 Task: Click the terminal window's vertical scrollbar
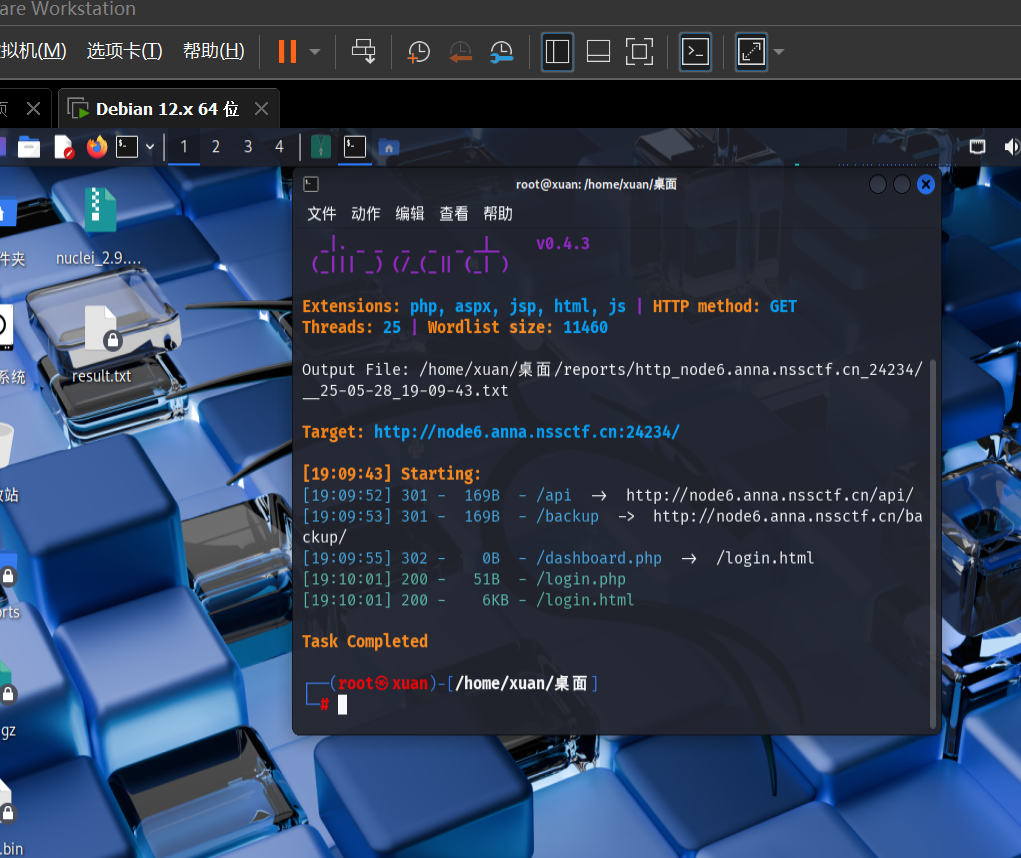coord(933,543)
